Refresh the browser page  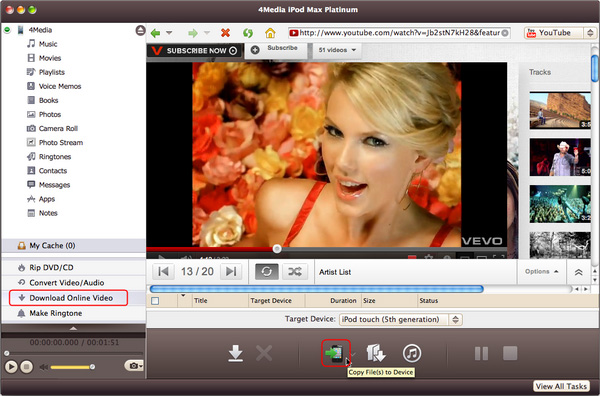248,33
